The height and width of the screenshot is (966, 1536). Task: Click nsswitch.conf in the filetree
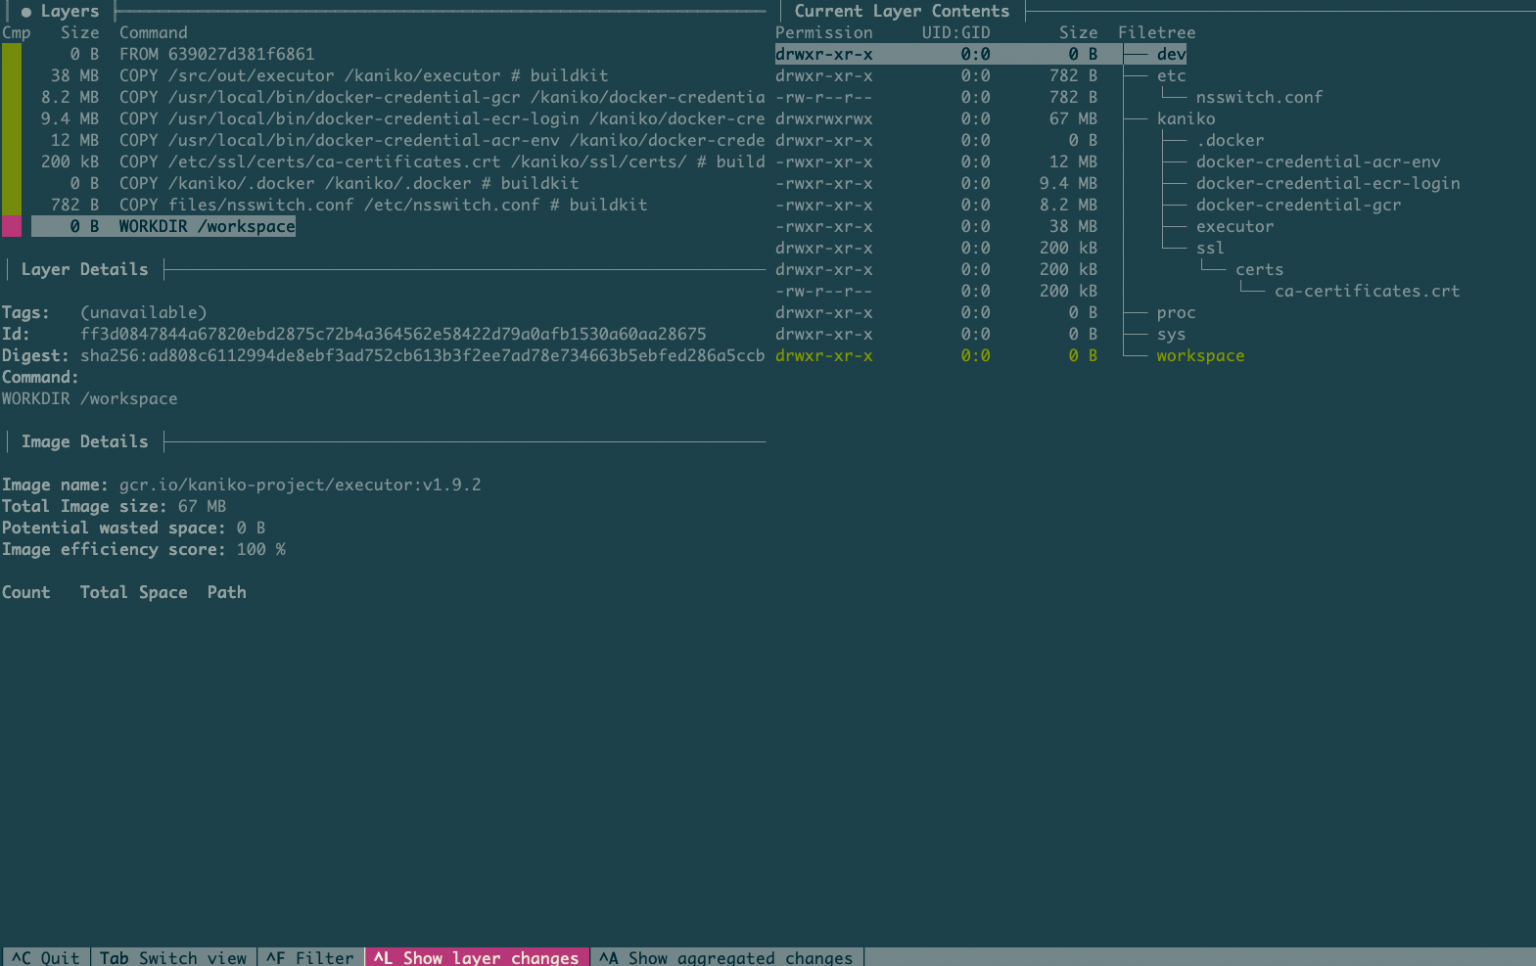pos(1259,97)
